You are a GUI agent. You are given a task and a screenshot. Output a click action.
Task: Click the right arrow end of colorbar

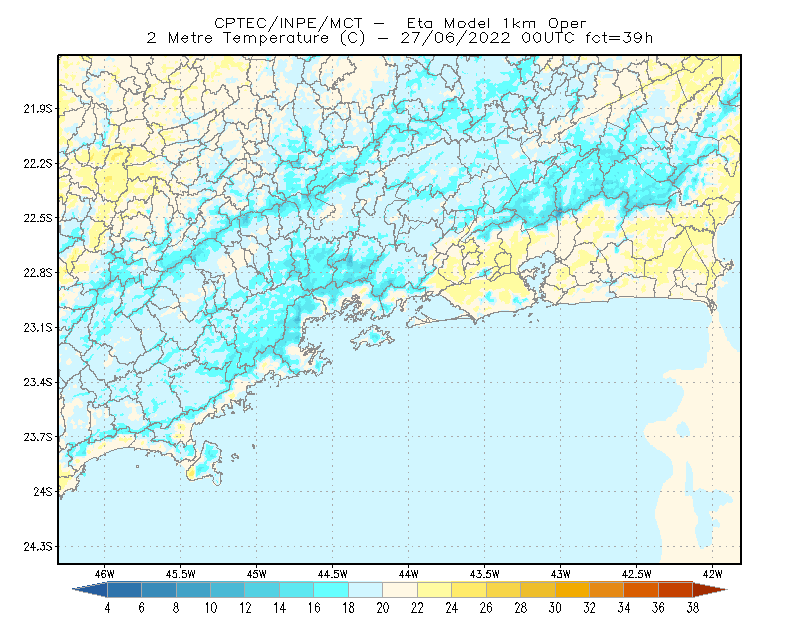(x=710, y=590)
